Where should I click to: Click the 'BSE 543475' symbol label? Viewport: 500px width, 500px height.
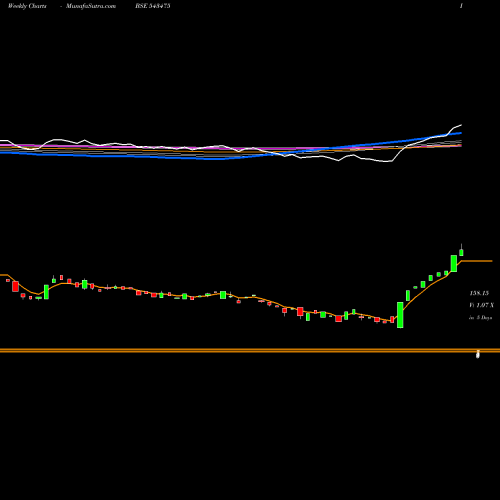[153, 6]
